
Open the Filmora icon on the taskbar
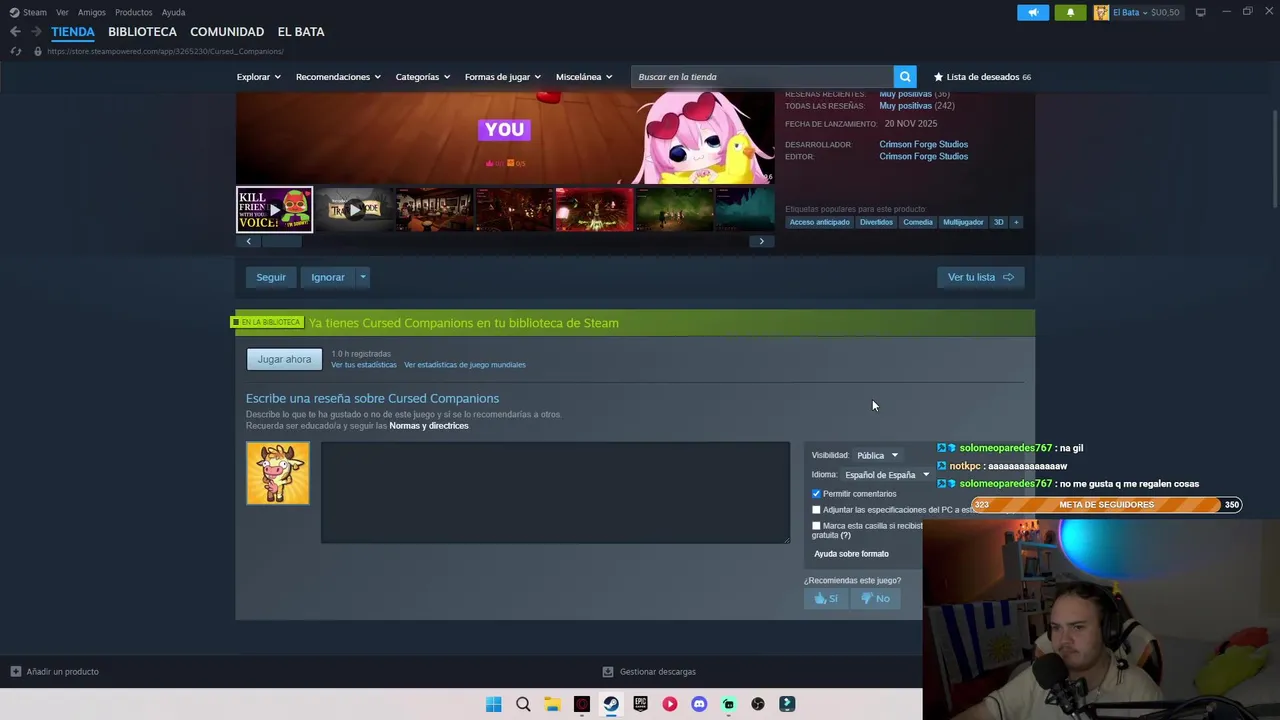point(787,704)
